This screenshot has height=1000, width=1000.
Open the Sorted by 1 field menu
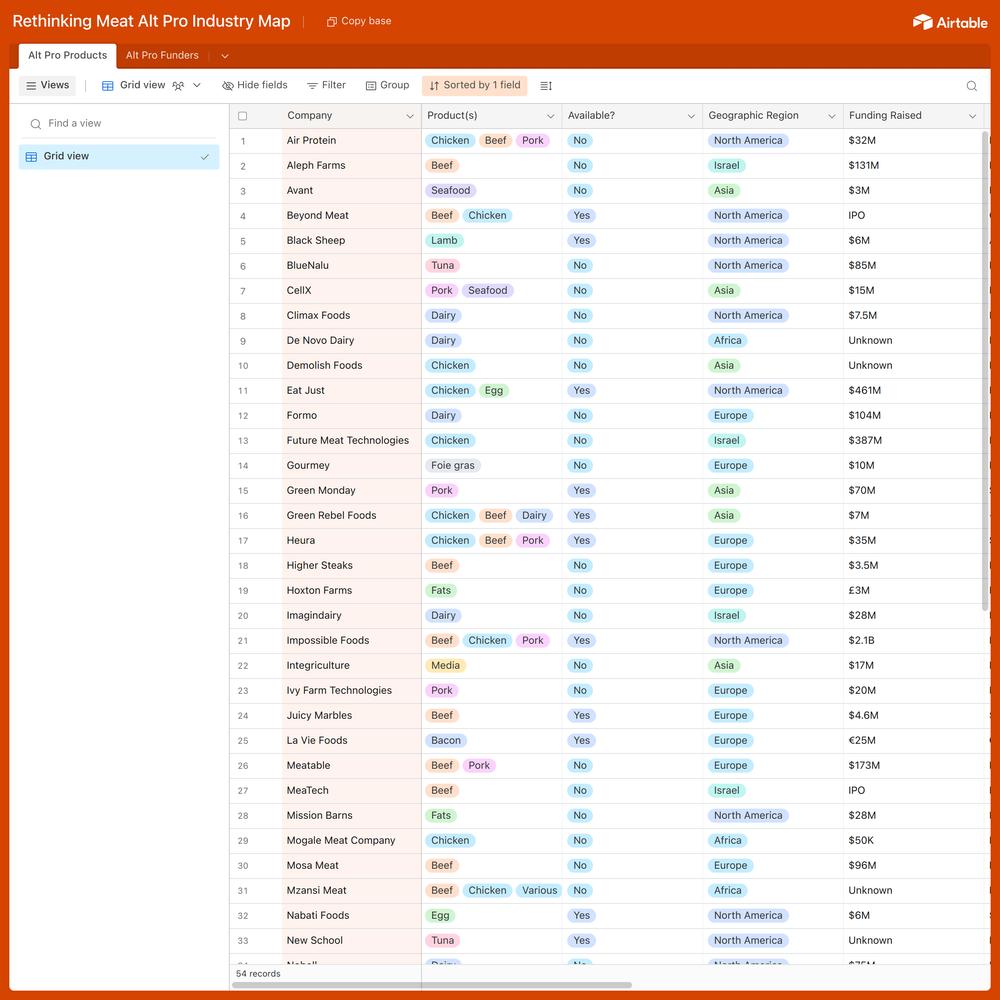(x=474, y=85)
